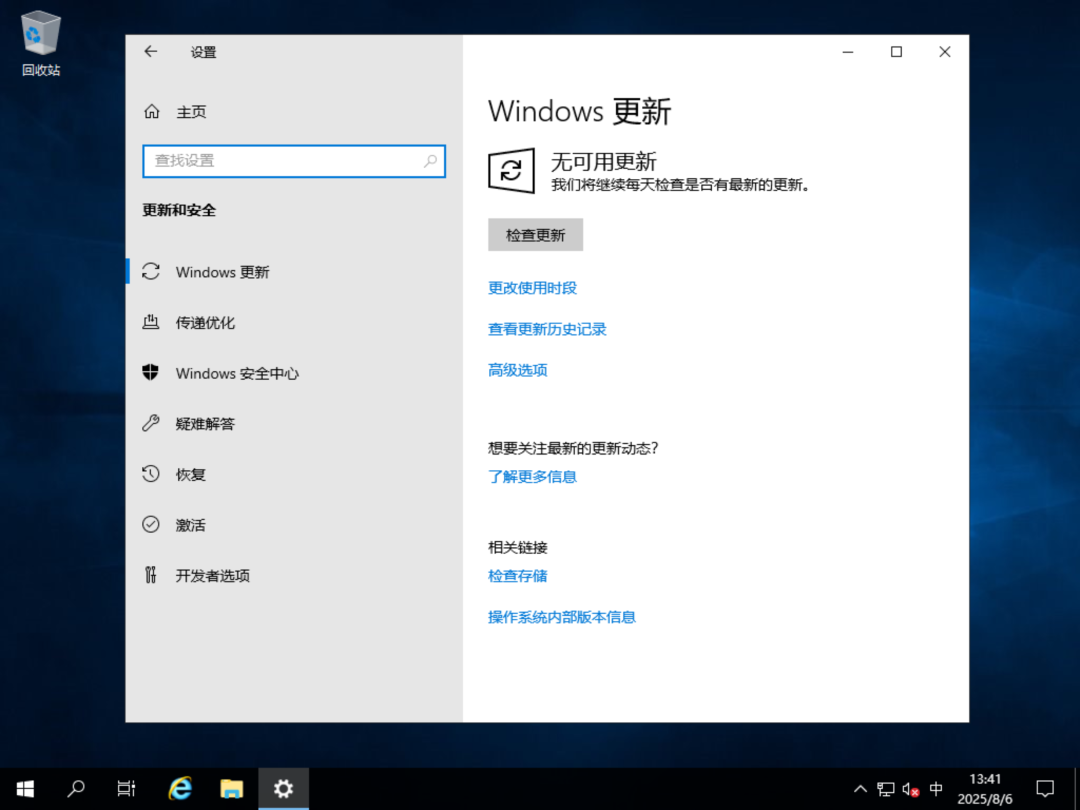Image resolution: width=1080 pixels, height=810 pixels.
Task: Click the 相关链接 heading
Action: click(x=517, y=548)
